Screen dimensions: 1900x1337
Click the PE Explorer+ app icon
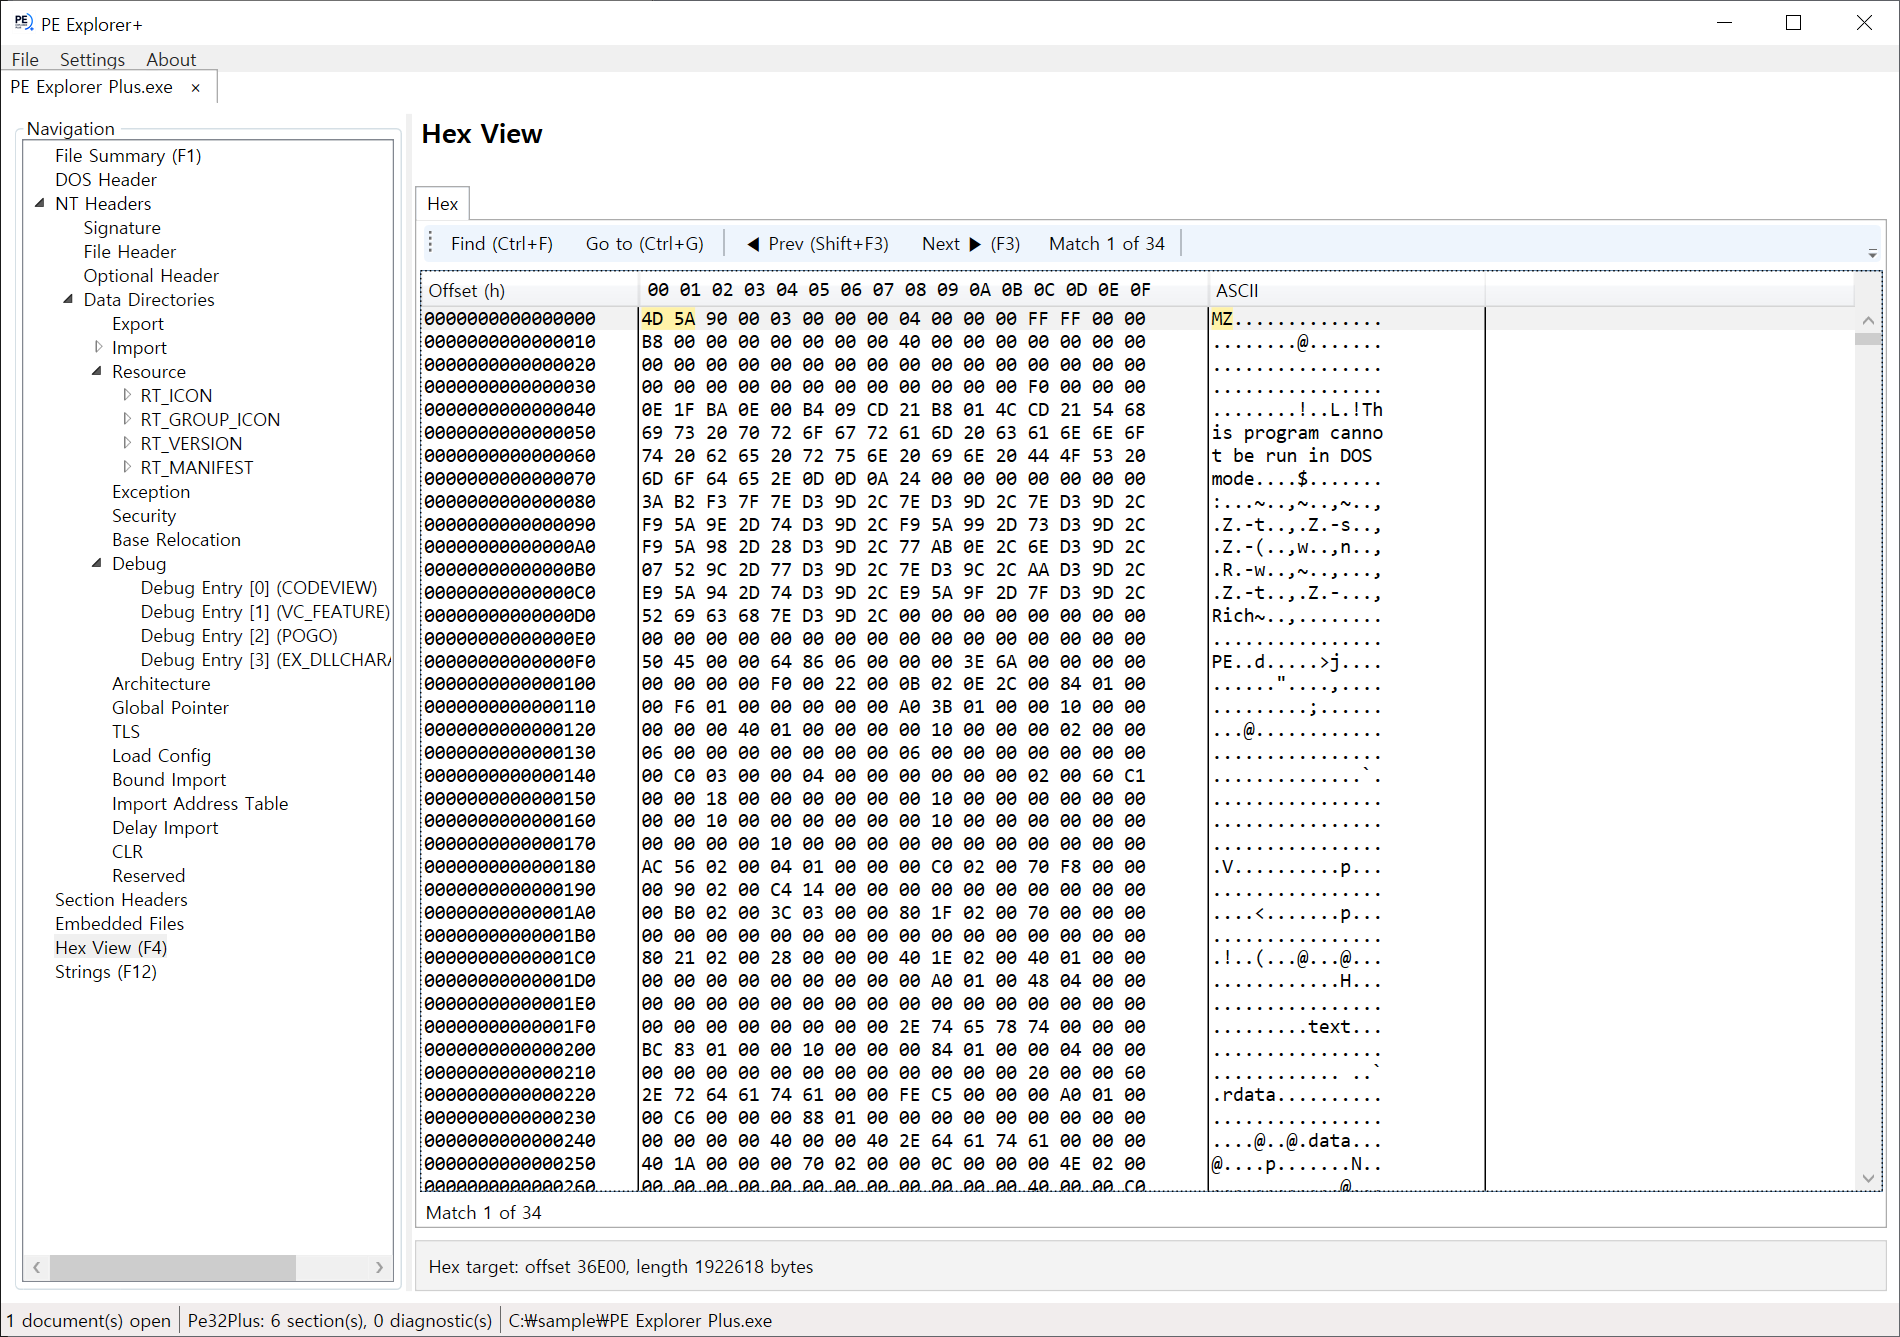click(x=23, y=23)
